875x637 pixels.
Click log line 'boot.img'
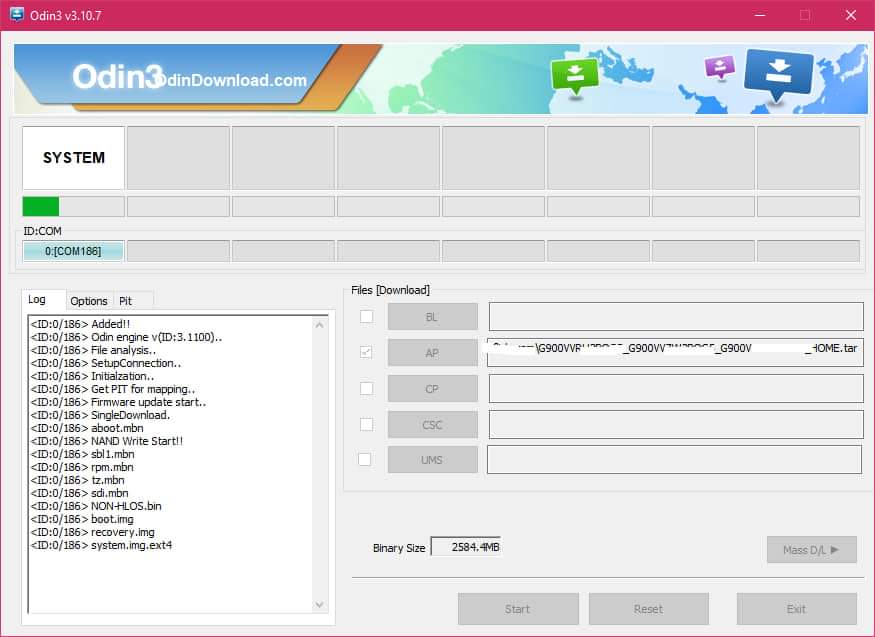[82, 519]
